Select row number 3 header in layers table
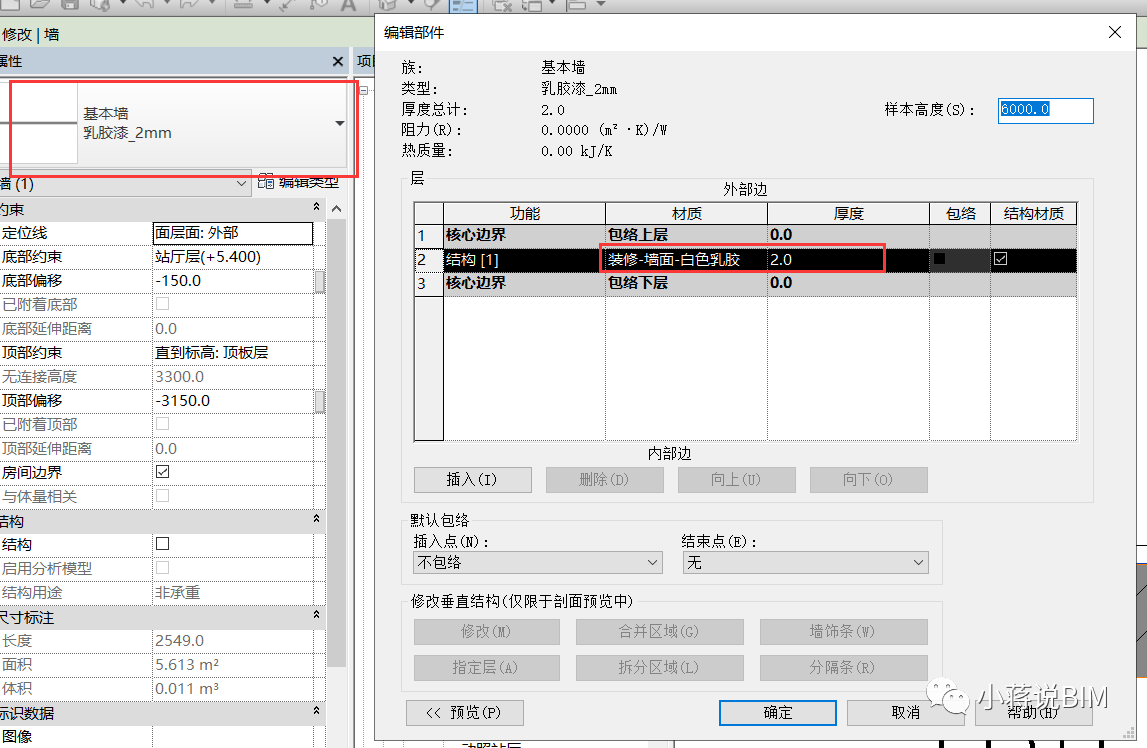This screenshot has height=748, width=1147. (429, 284)
